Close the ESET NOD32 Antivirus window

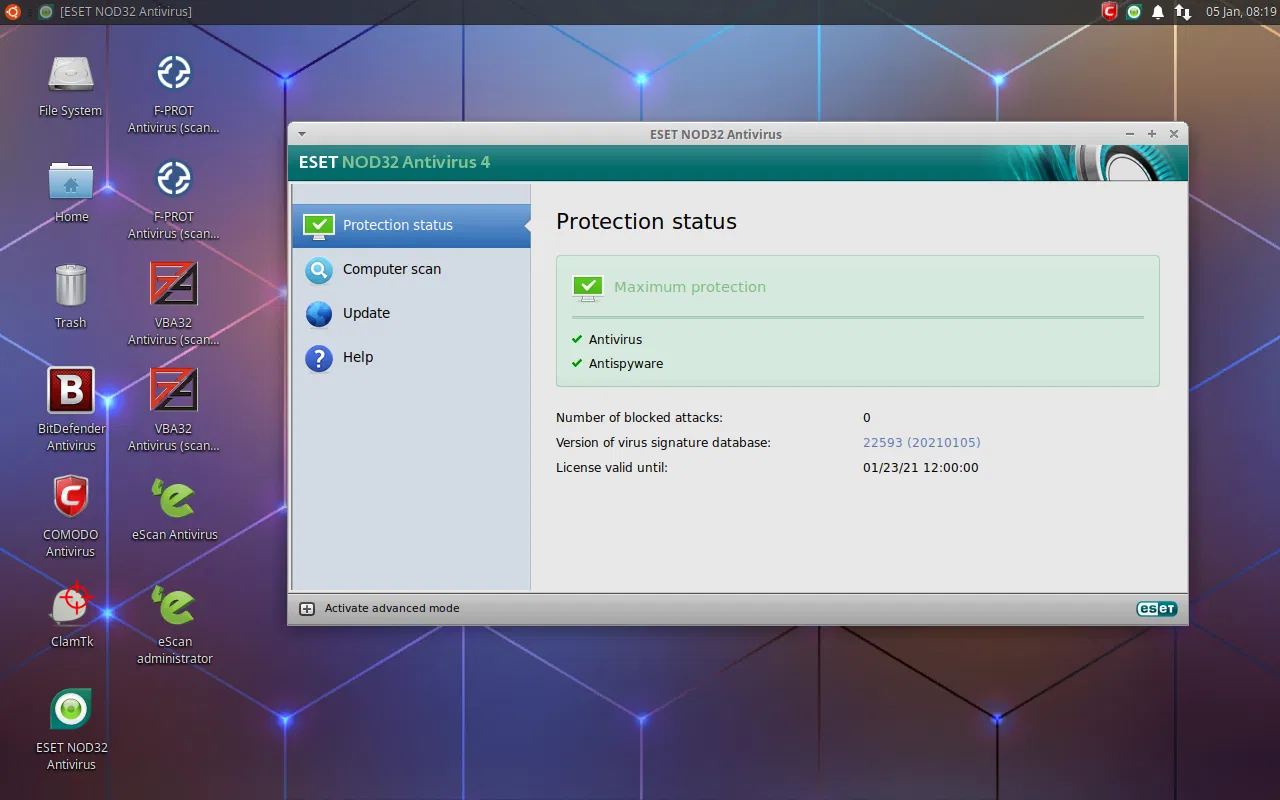point(1174,134)
